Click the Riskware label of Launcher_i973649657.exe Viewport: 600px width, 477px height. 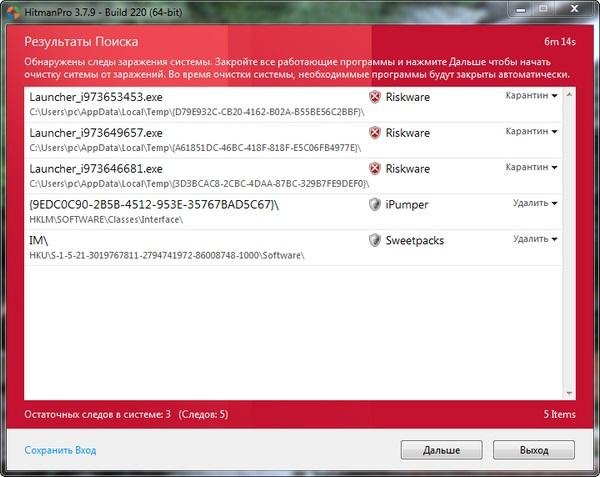point(408,133)
